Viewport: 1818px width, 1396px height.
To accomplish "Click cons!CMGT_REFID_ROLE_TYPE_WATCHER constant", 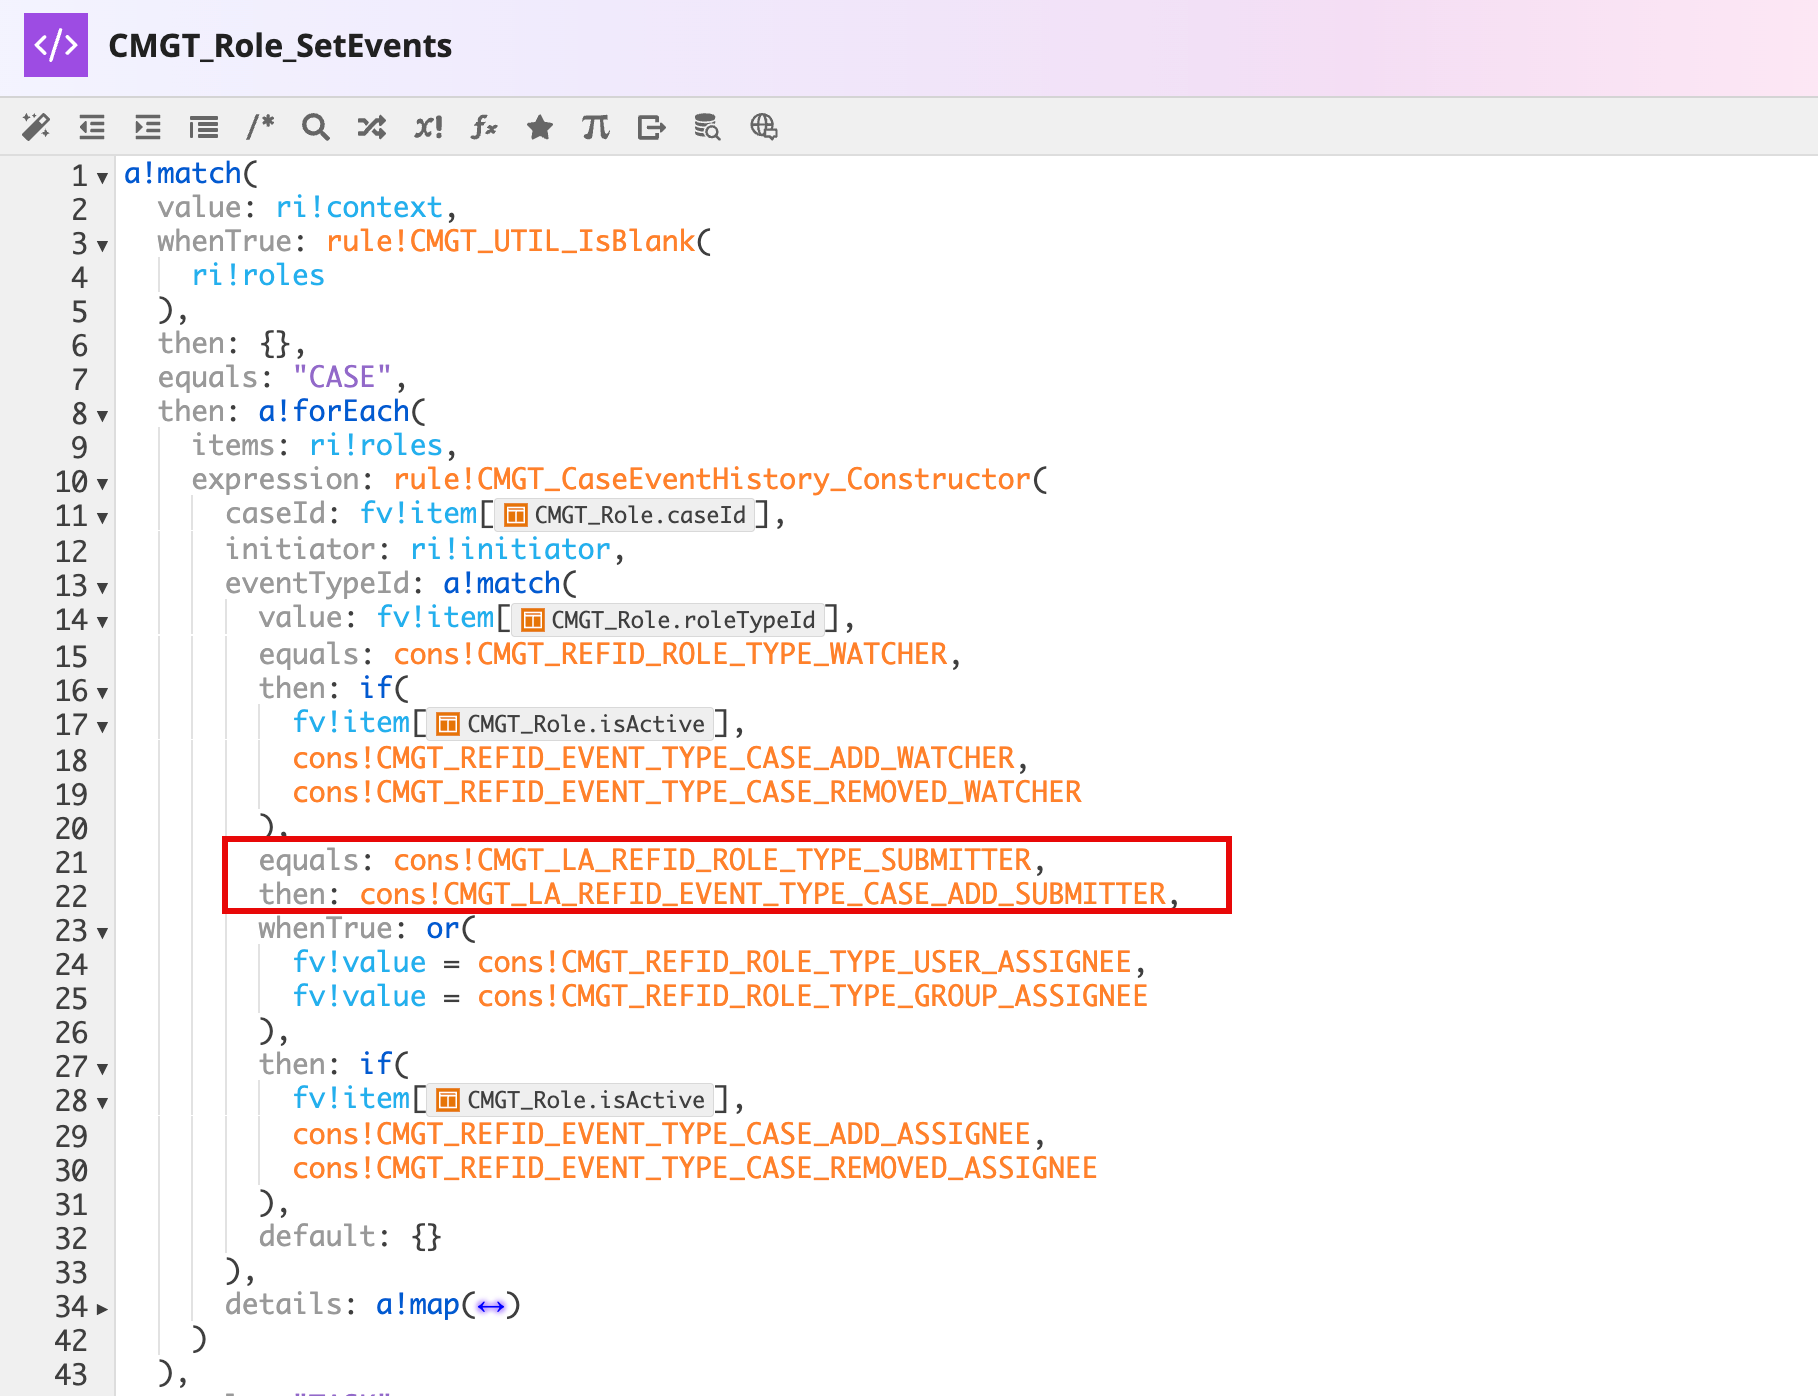I will click(670, 654).
